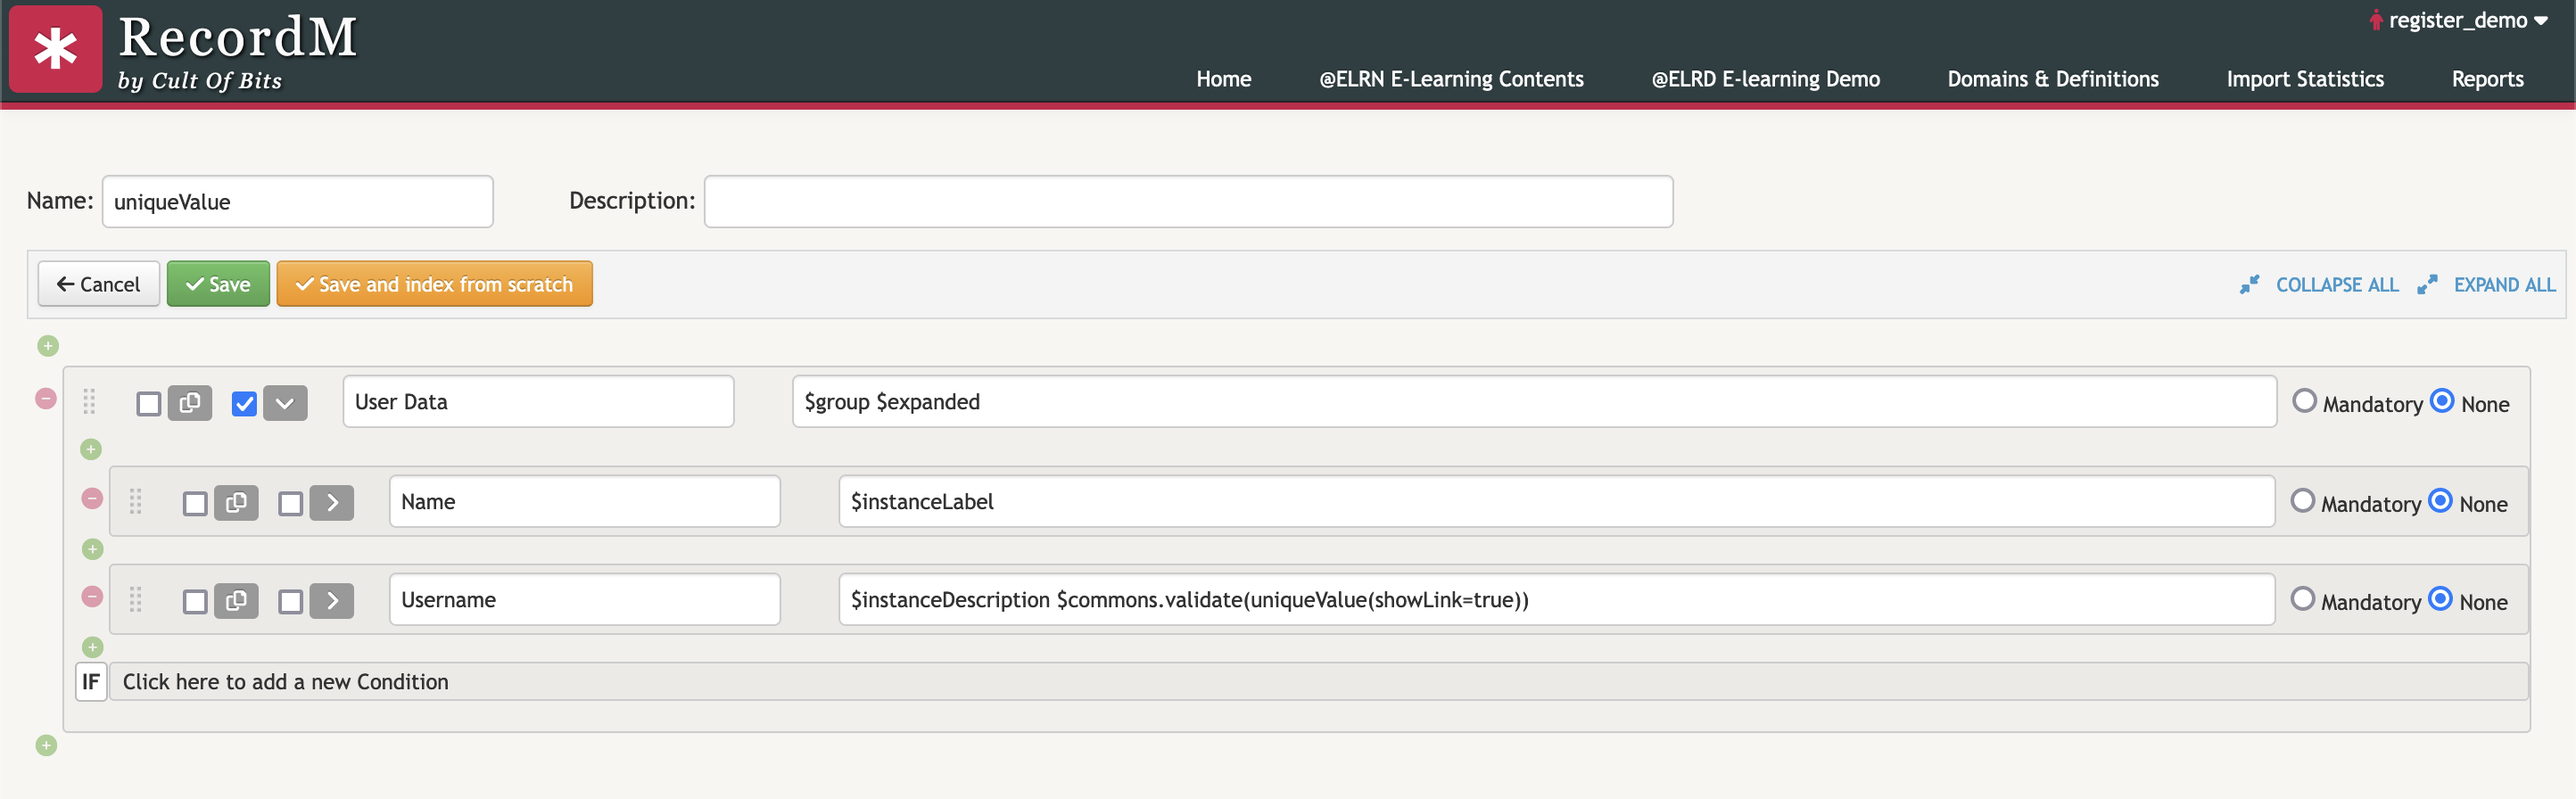Viewport: 2576px width, 799px height.
Task: Click the green Save button
Action: pos(218,284)
